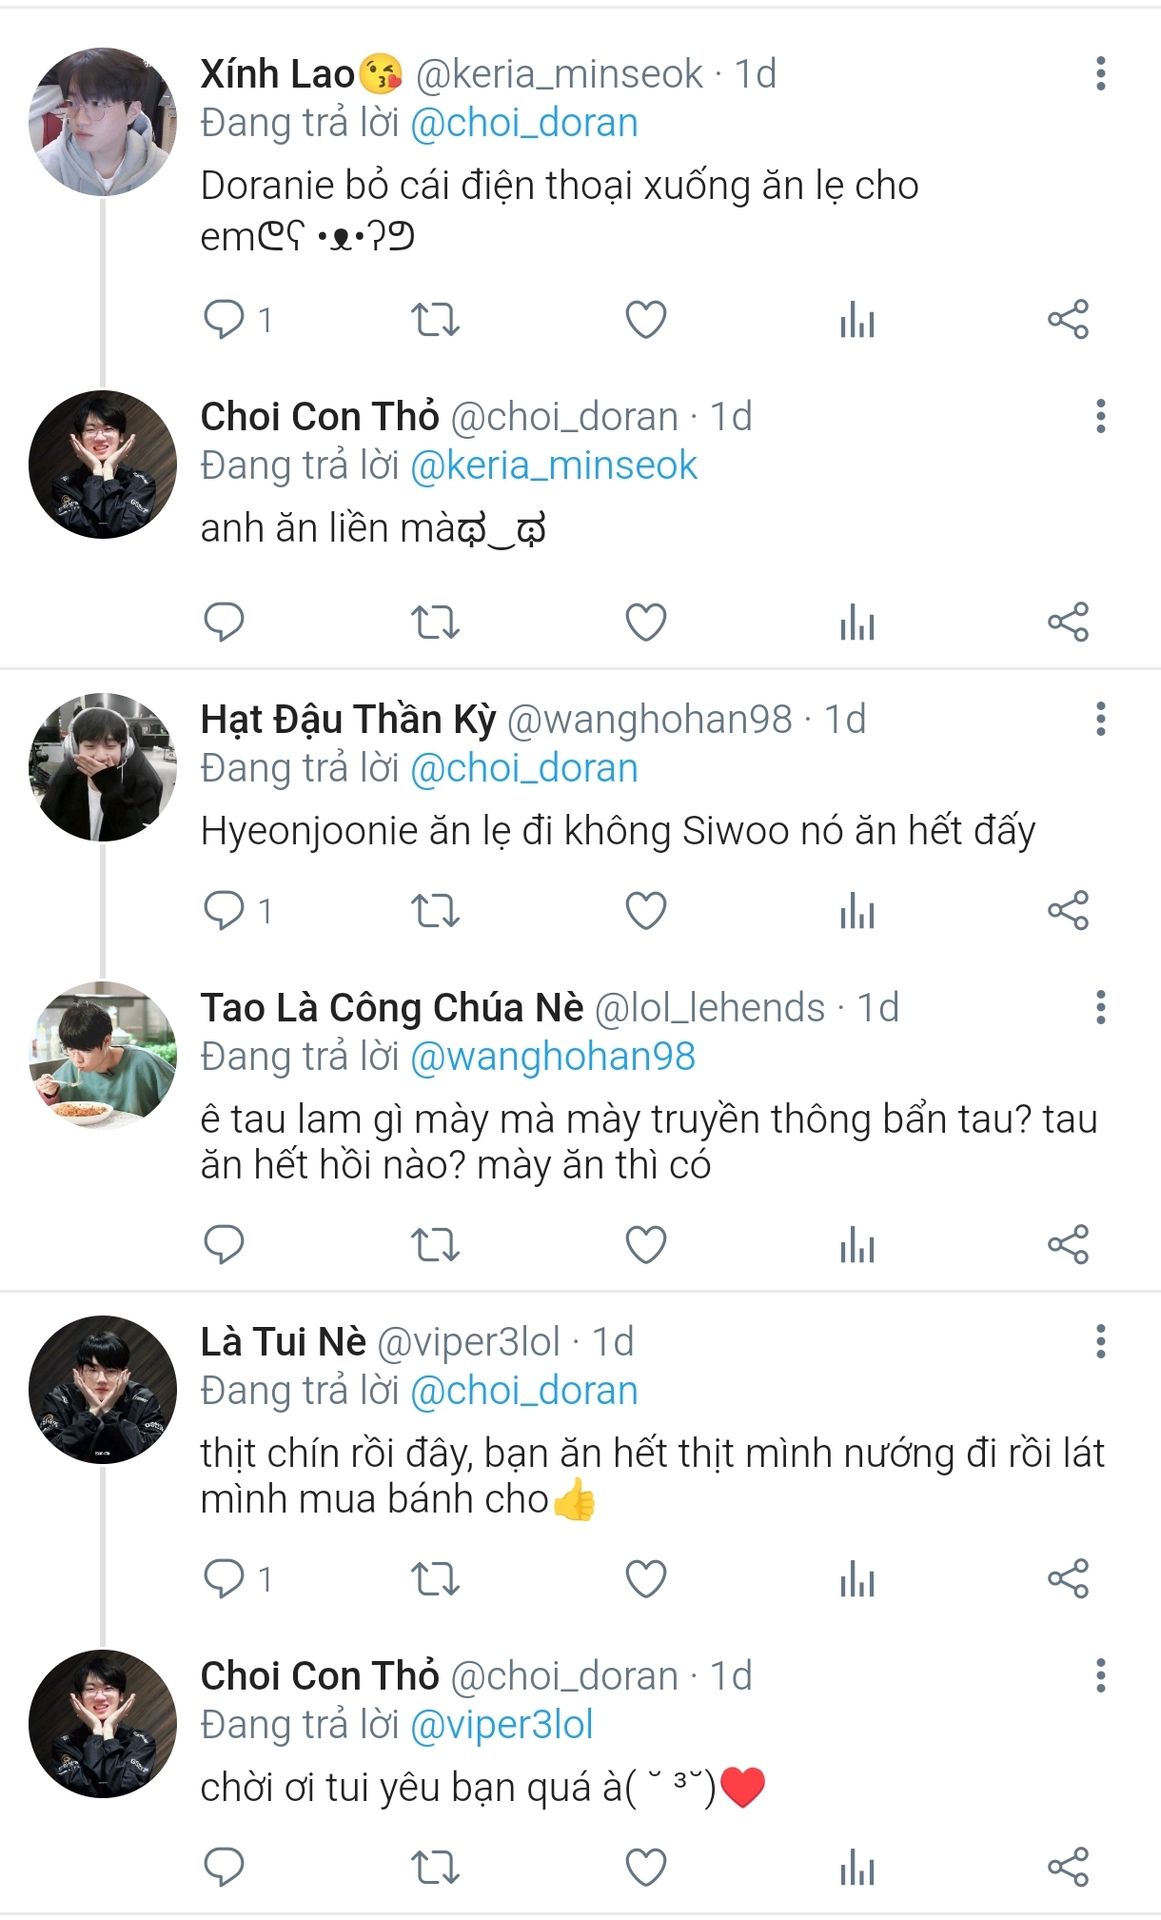Open three-dot menu on Tao Là Công Chúa Nè's tweet
Screen dimensions: 1161x1920
[x=1101, y=1007]
